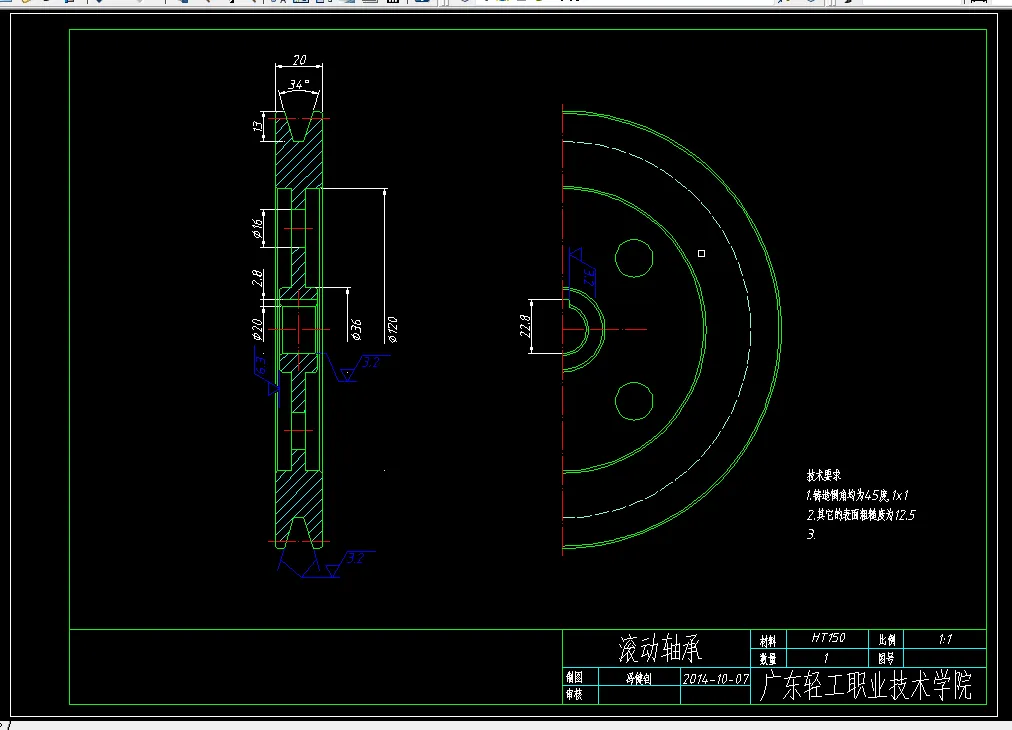Select the 13 groove depth dimension

coord(258,126)
